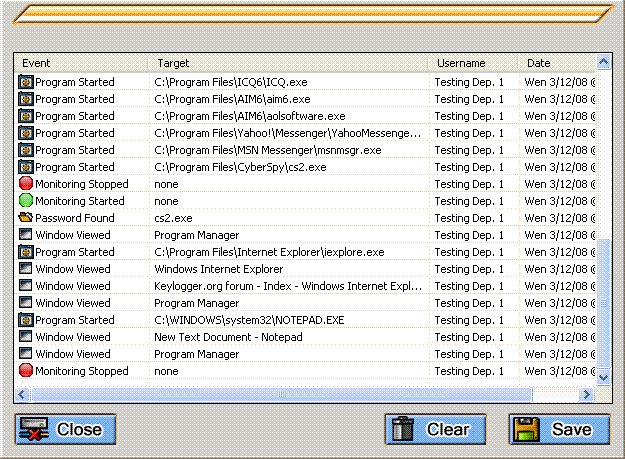Screen dimensions: 625x459
Task: Click the Username column header
Action: point(472,63)
